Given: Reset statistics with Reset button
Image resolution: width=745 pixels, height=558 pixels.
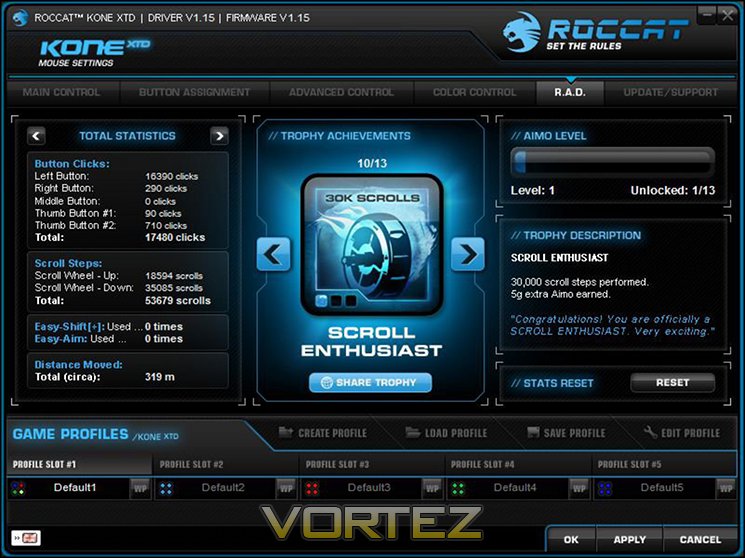Looking at the screenshot, I should point(672,383).
